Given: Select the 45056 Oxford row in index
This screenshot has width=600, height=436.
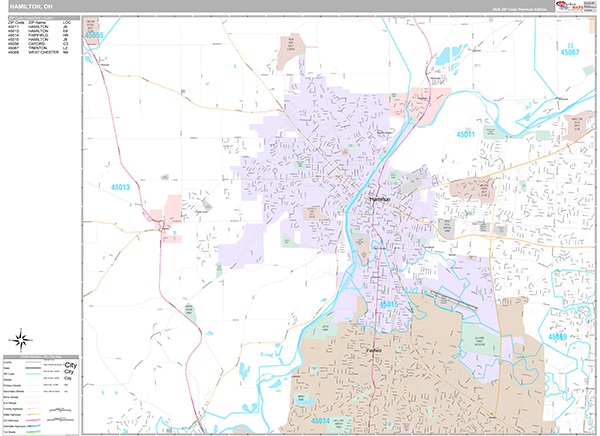Looking at the screenshot, I should pyautogui.click(x=40, y=43).
